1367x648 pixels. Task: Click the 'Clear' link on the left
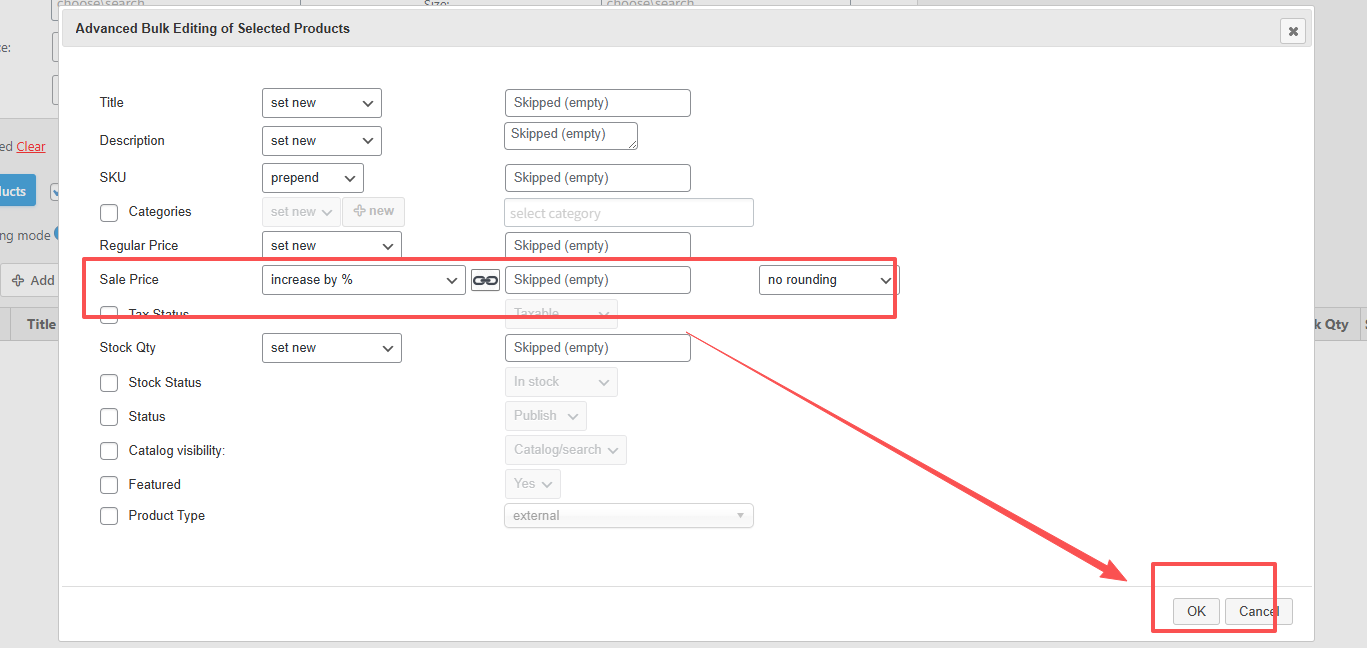[30, 146]
